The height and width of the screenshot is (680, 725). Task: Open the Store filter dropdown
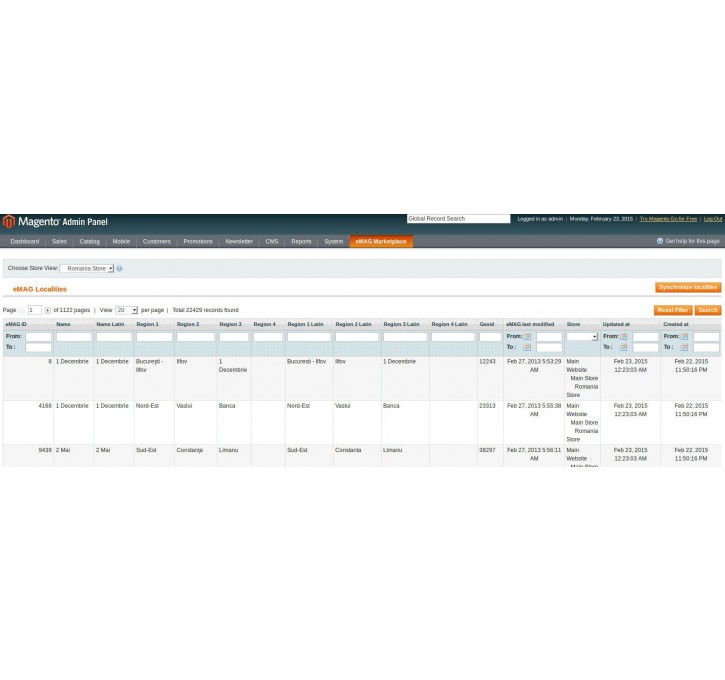(582, 337)
